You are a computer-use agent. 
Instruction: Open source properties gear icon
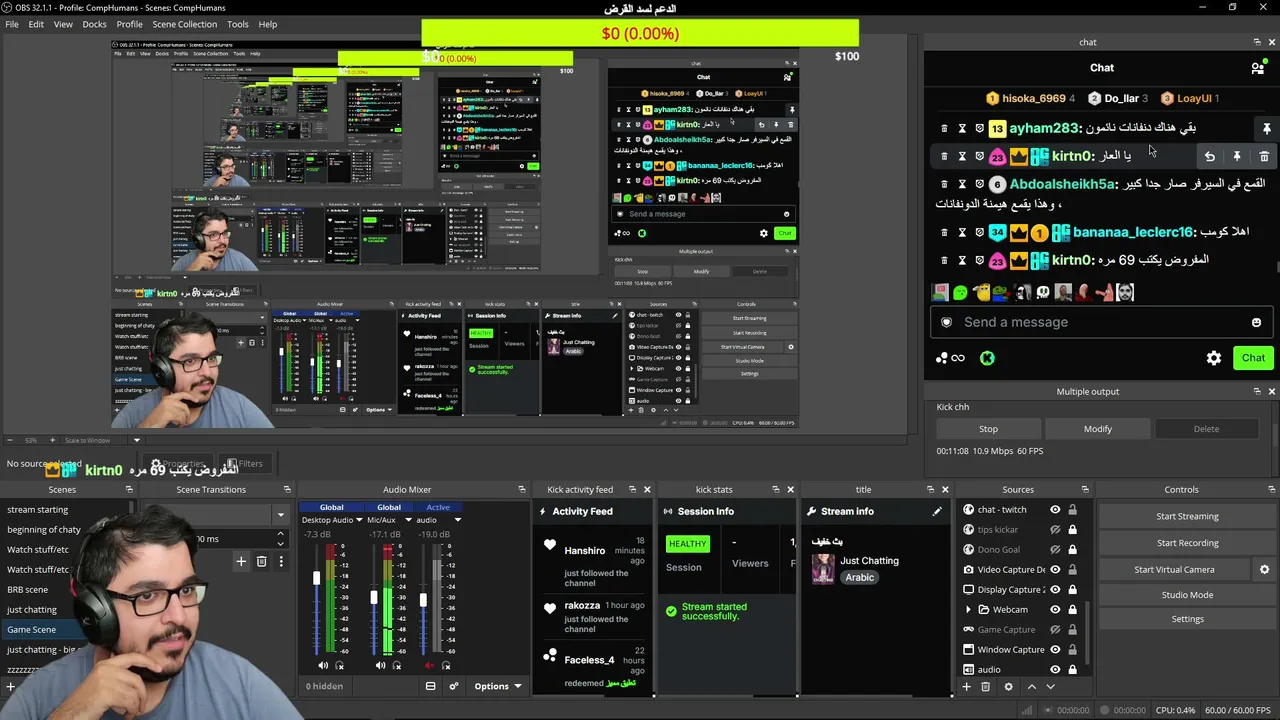1008,687
